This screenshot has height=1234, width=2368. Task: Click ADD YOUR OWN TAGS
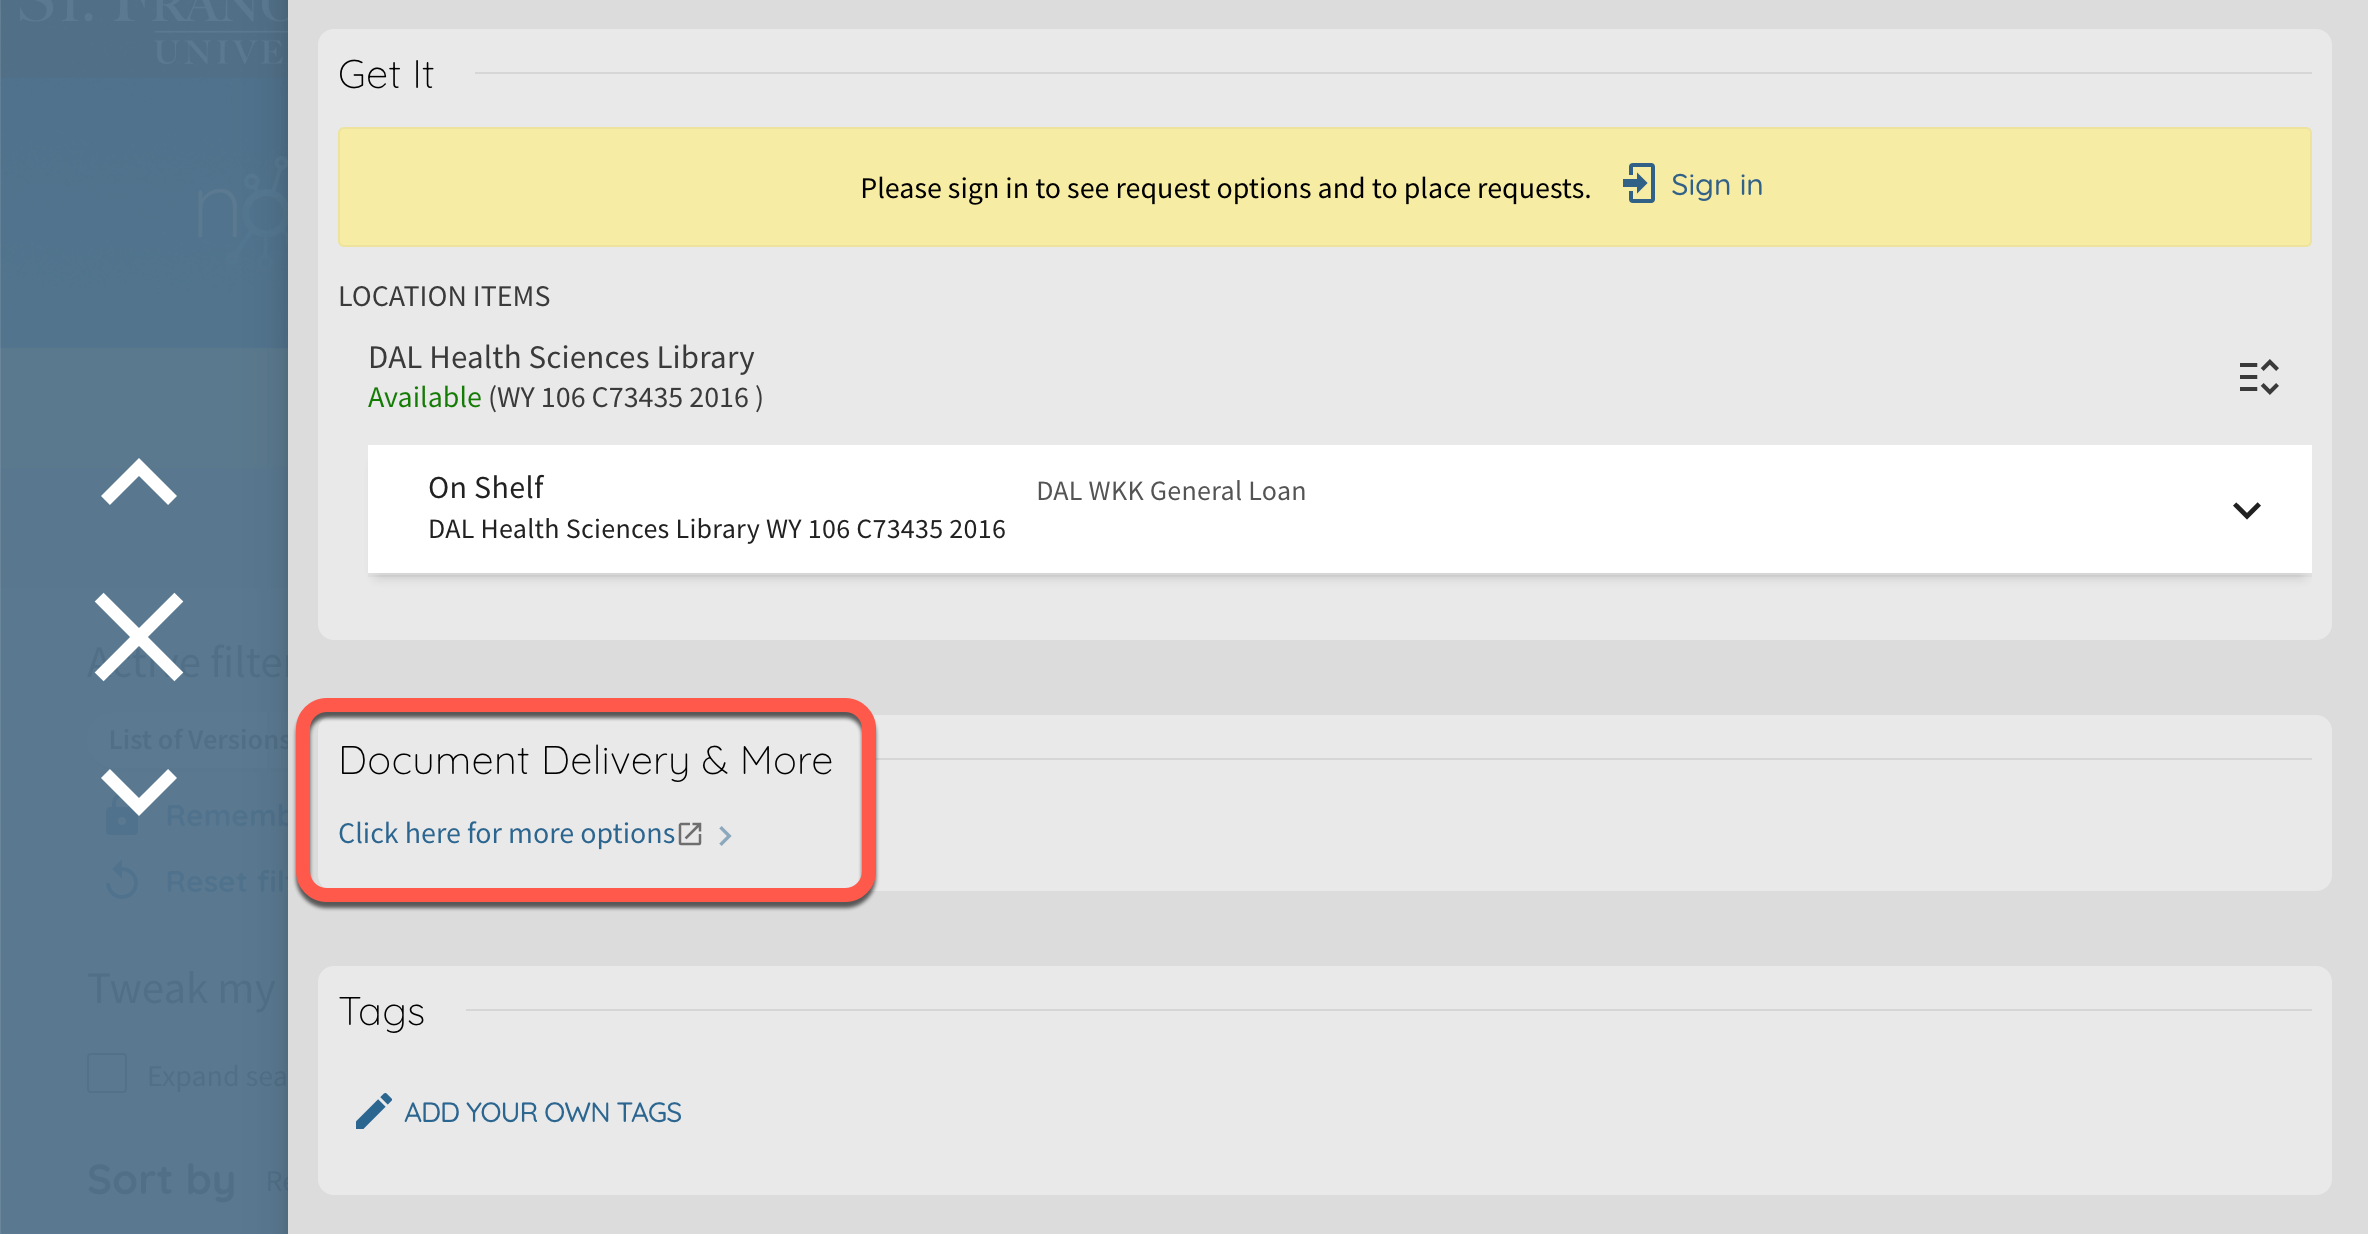coord(543,1112)
